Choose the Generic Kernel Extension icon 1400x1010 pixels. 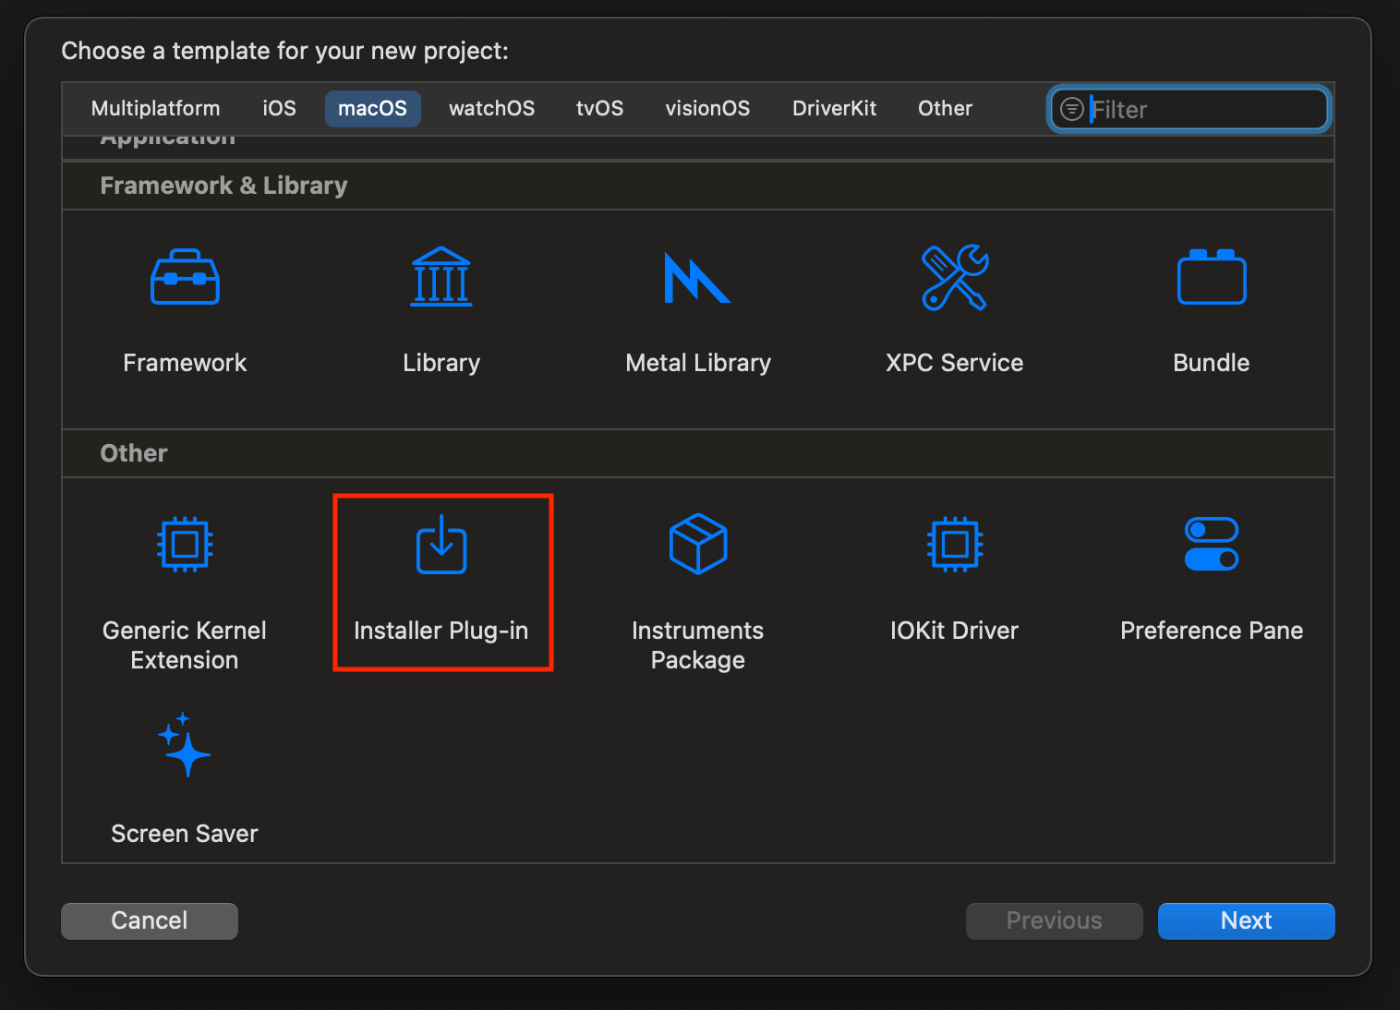(185, 544)
